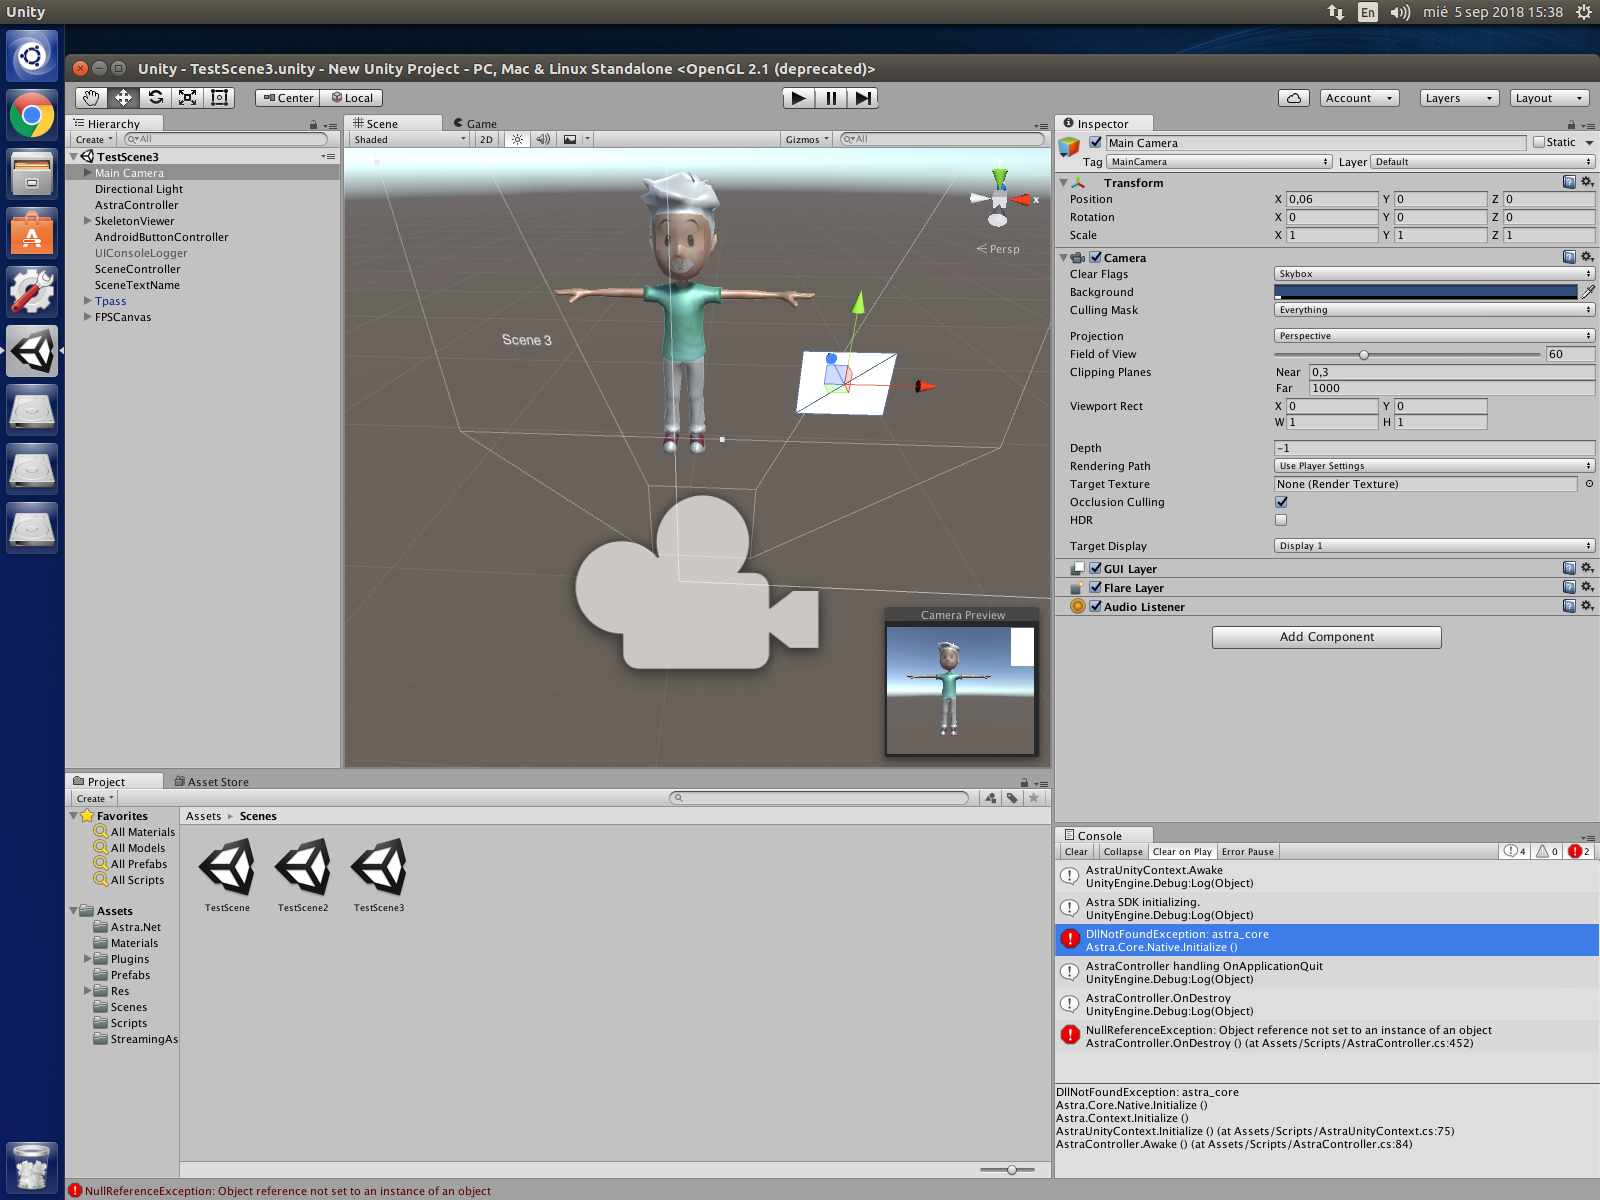The image size is (1600, 1200).
Task: Click save search star icon in Project
Action: (x=1034, y=798)
